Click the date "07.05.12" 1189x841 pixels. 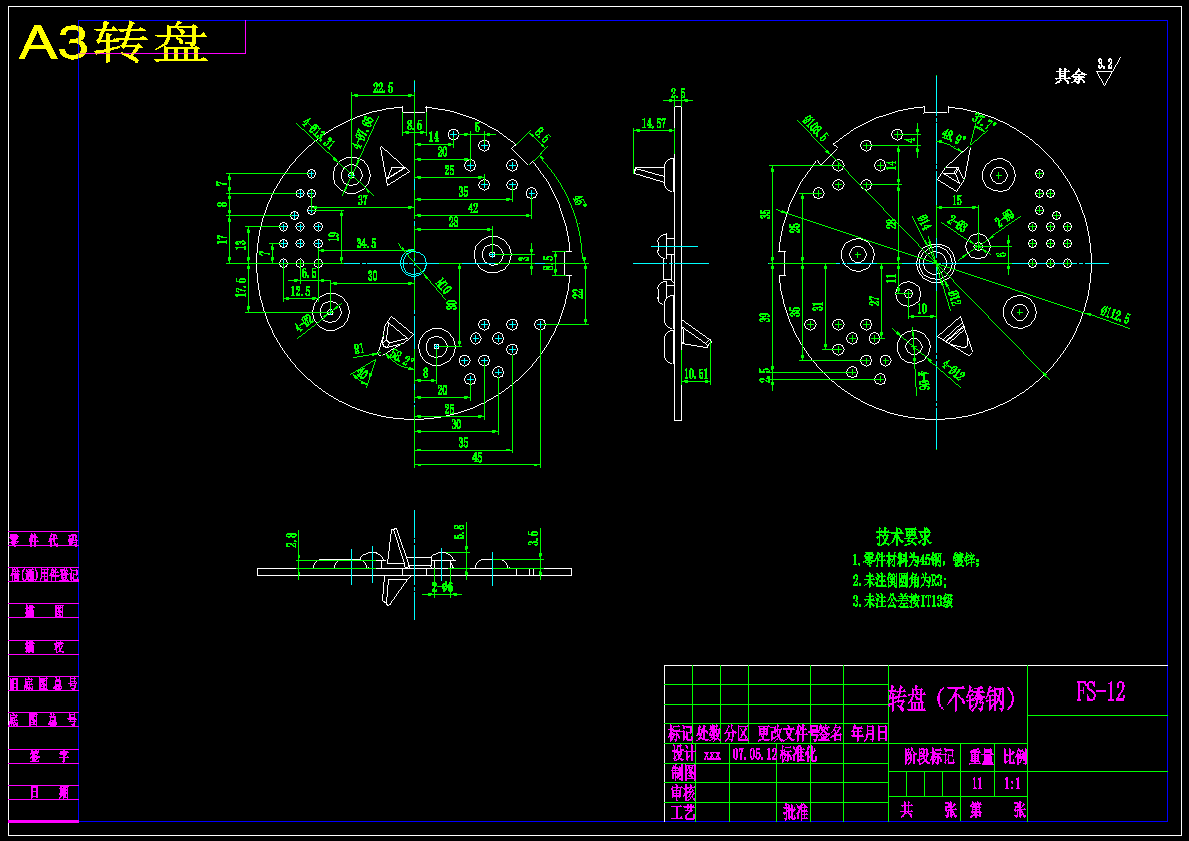[755, 755]
